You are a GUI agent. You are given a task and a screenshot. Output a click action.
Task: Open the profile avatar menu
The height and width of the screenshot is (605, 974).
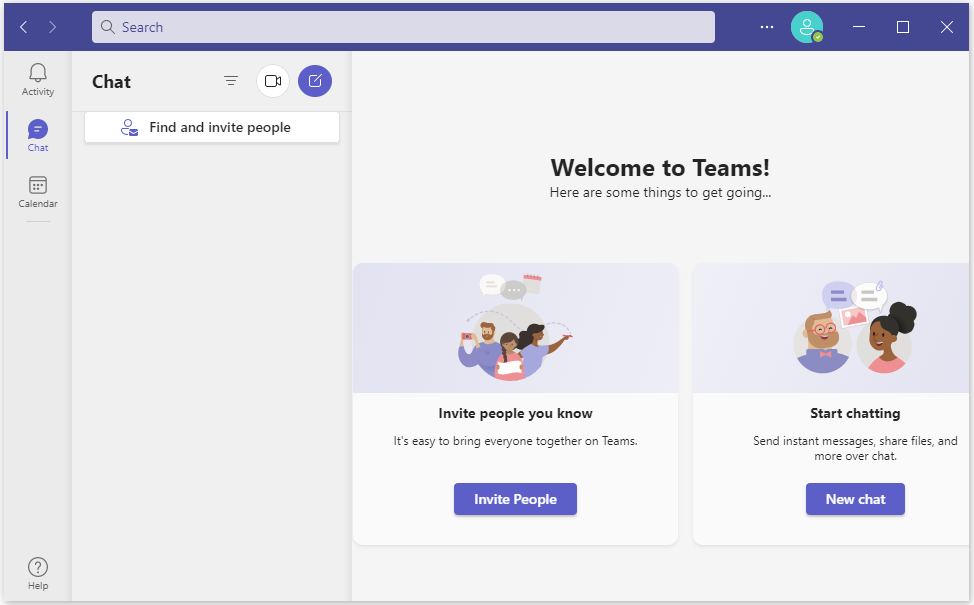(x=807, y=27)
